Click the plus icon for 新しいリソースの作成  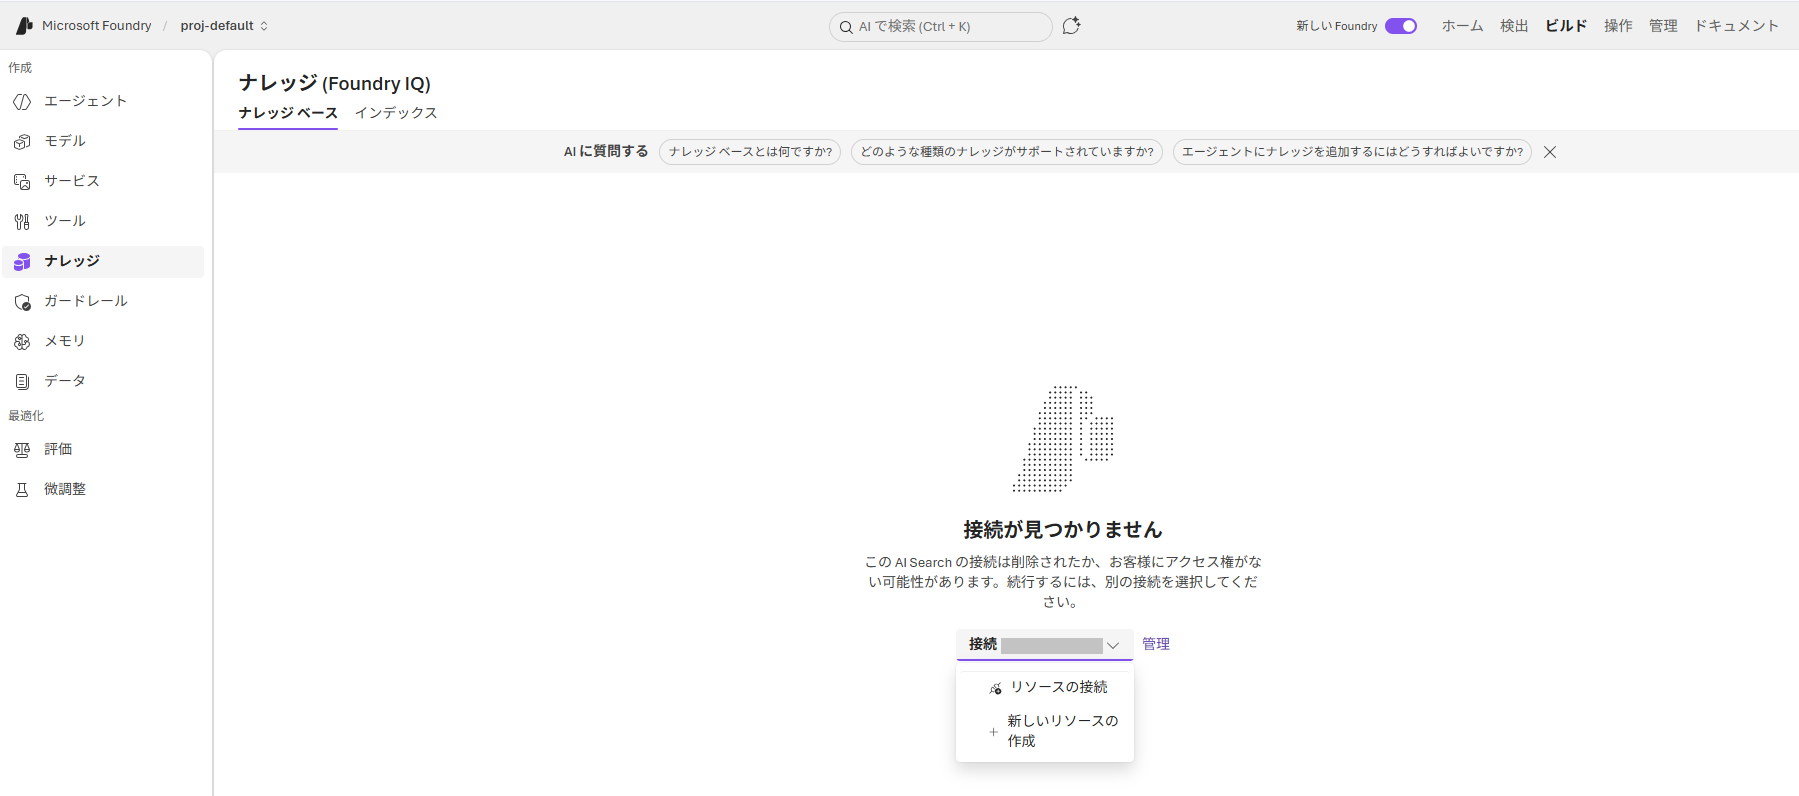[x=993, y=732]
